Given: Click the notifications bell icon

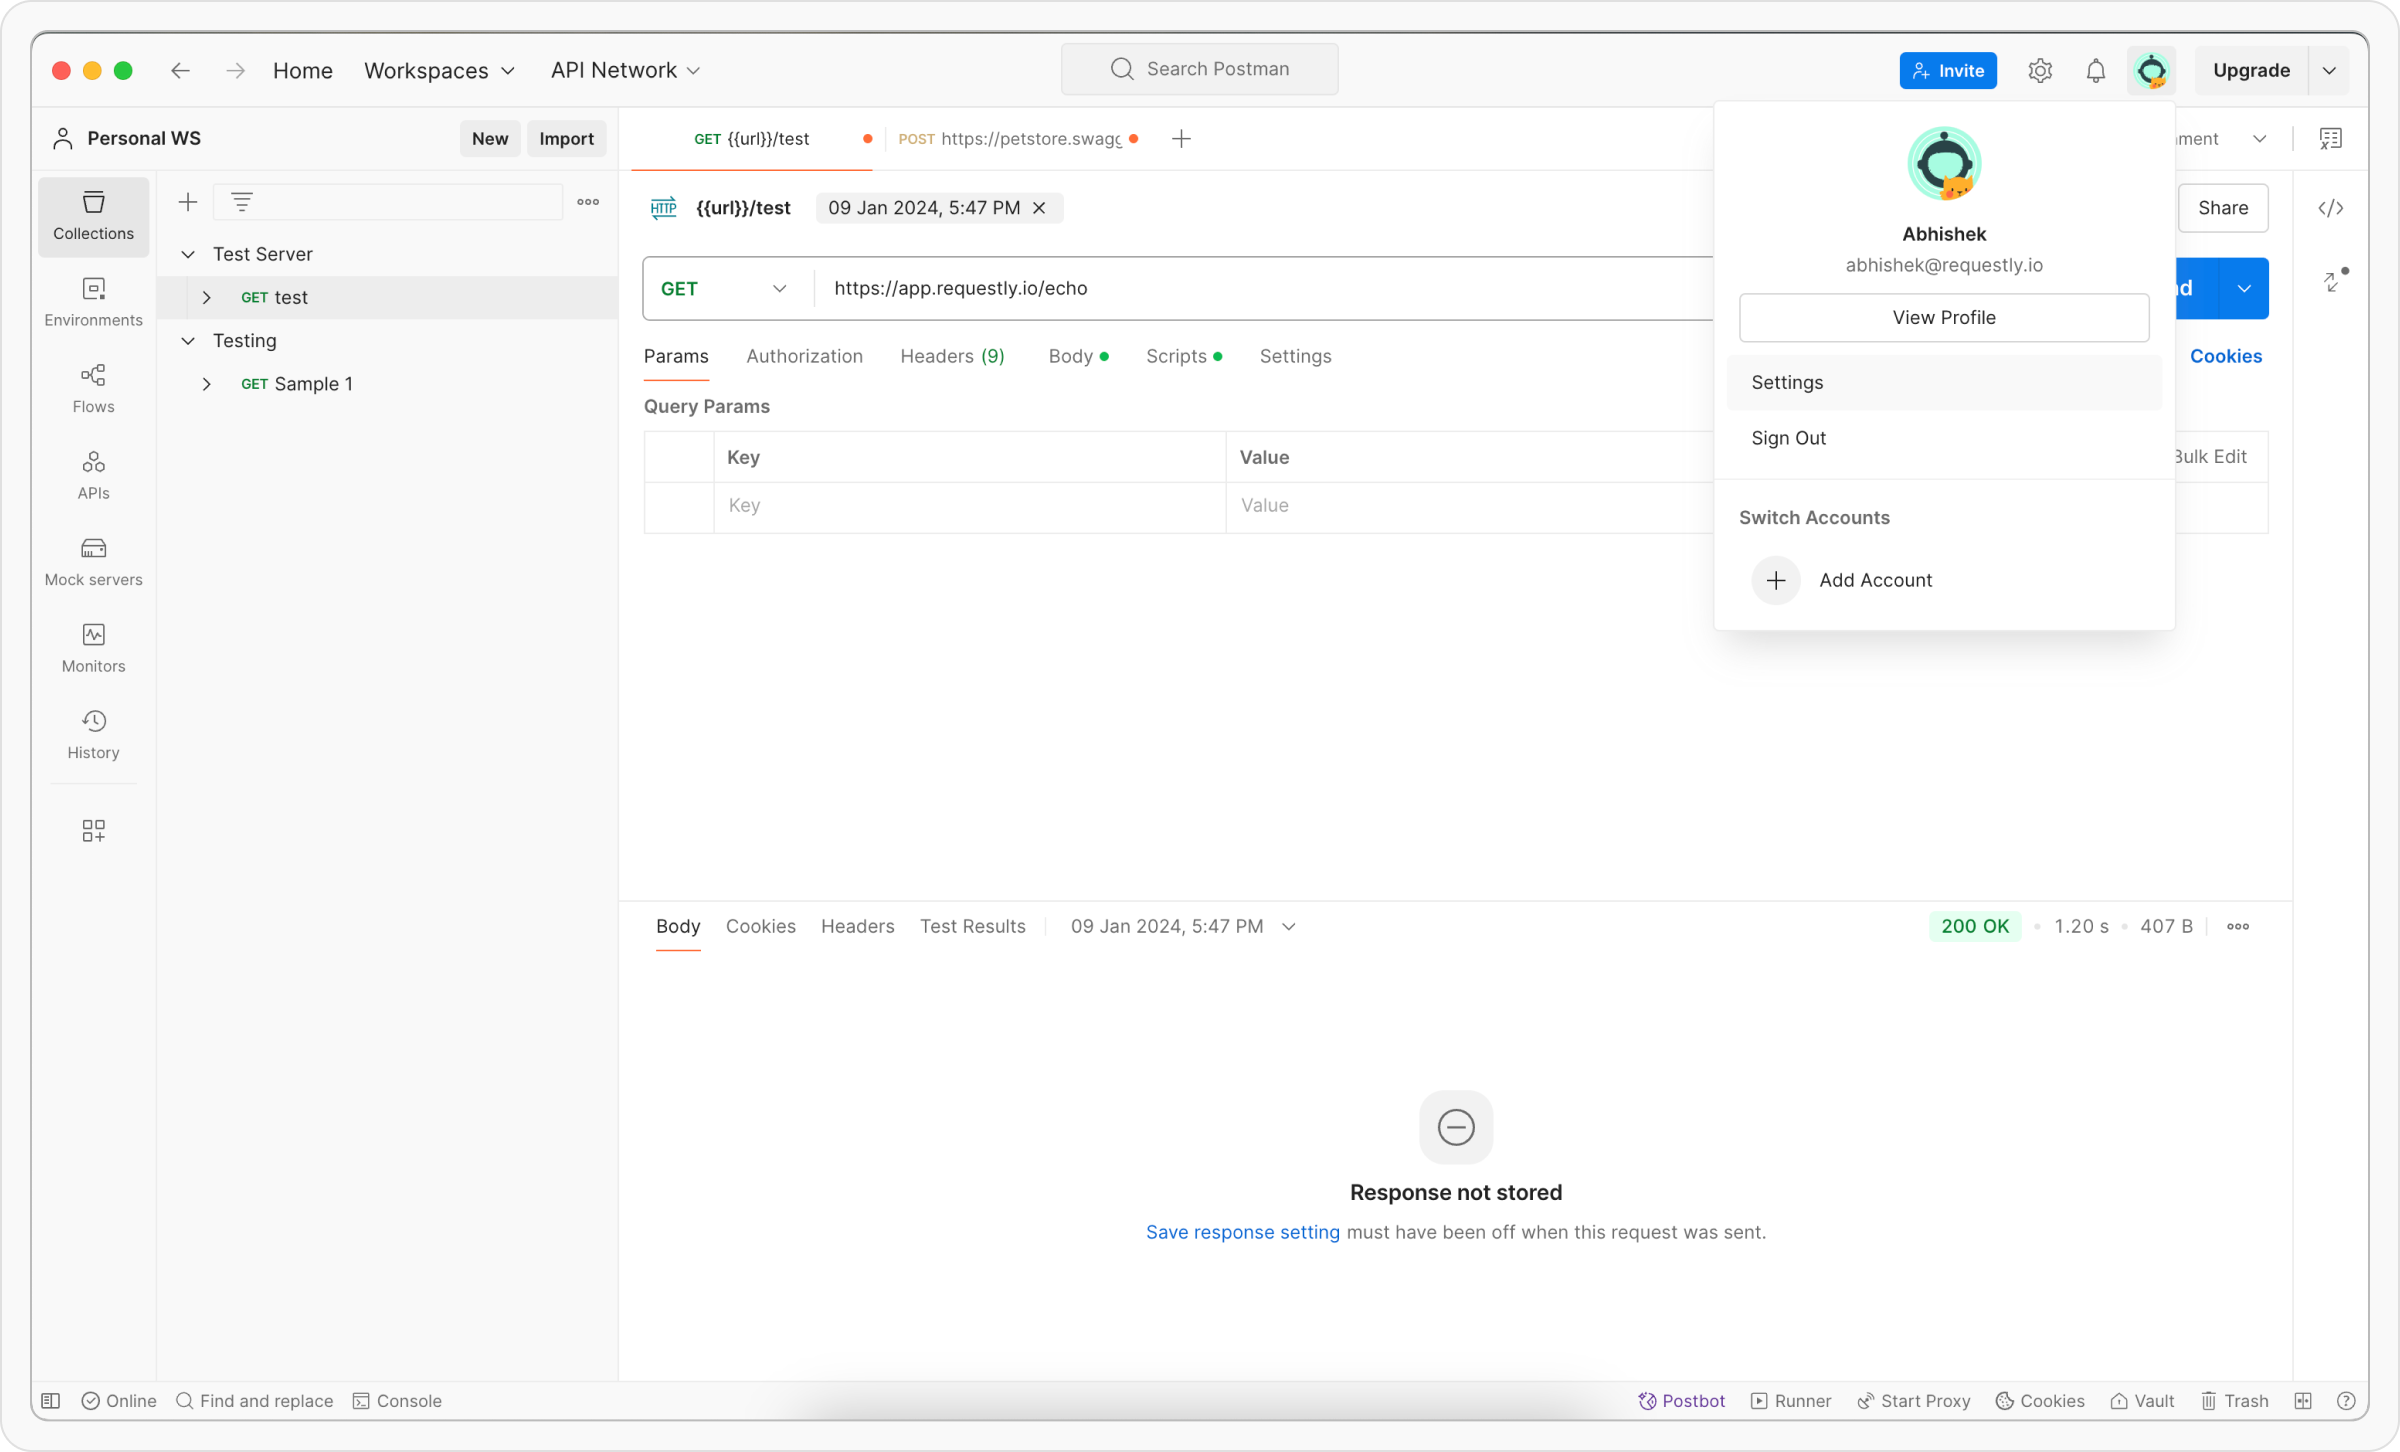Looking at the screenshot, I should click(2095, 71).
